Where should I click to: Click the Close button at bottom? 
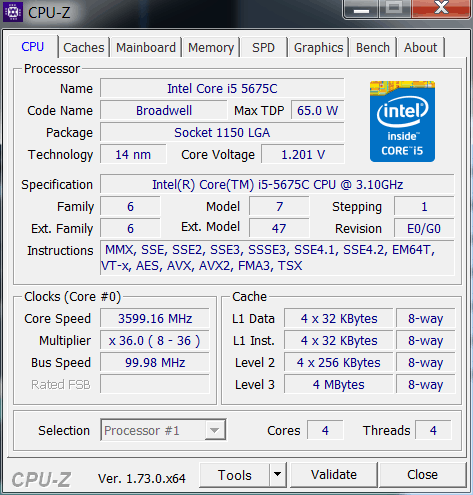point(422,475)
